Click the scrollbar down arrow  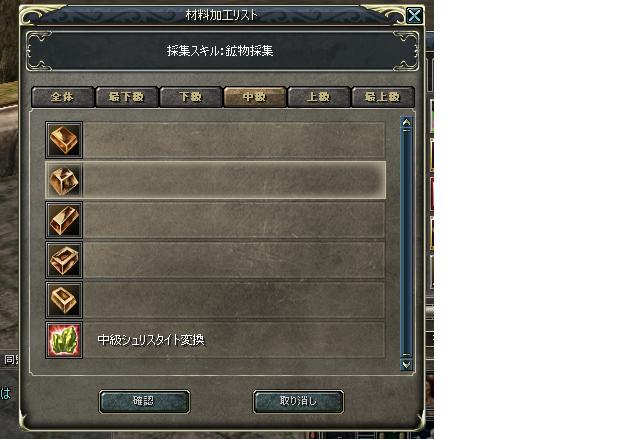[x=406, y=364]
